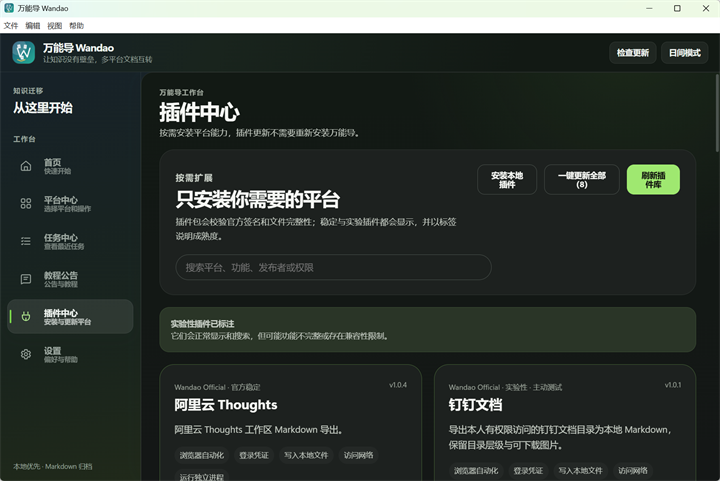
Task: Click the plug icon beside 插件中心
Action: point(26,317)
